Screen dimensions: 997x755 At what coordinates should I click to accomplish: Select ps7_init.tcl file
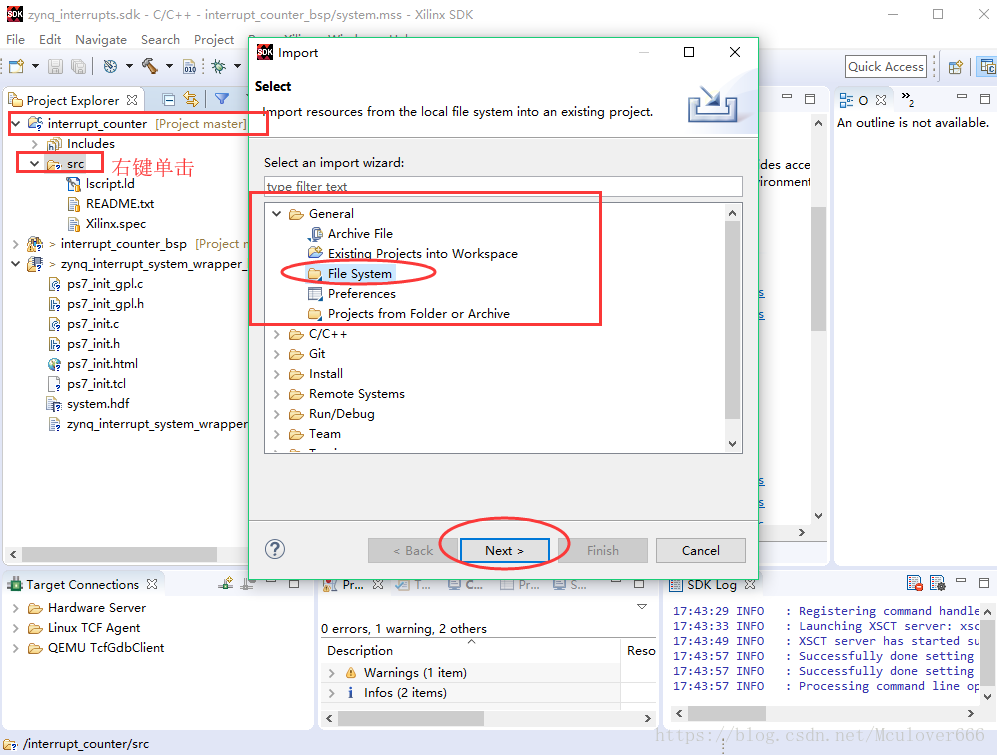(96, 384)
